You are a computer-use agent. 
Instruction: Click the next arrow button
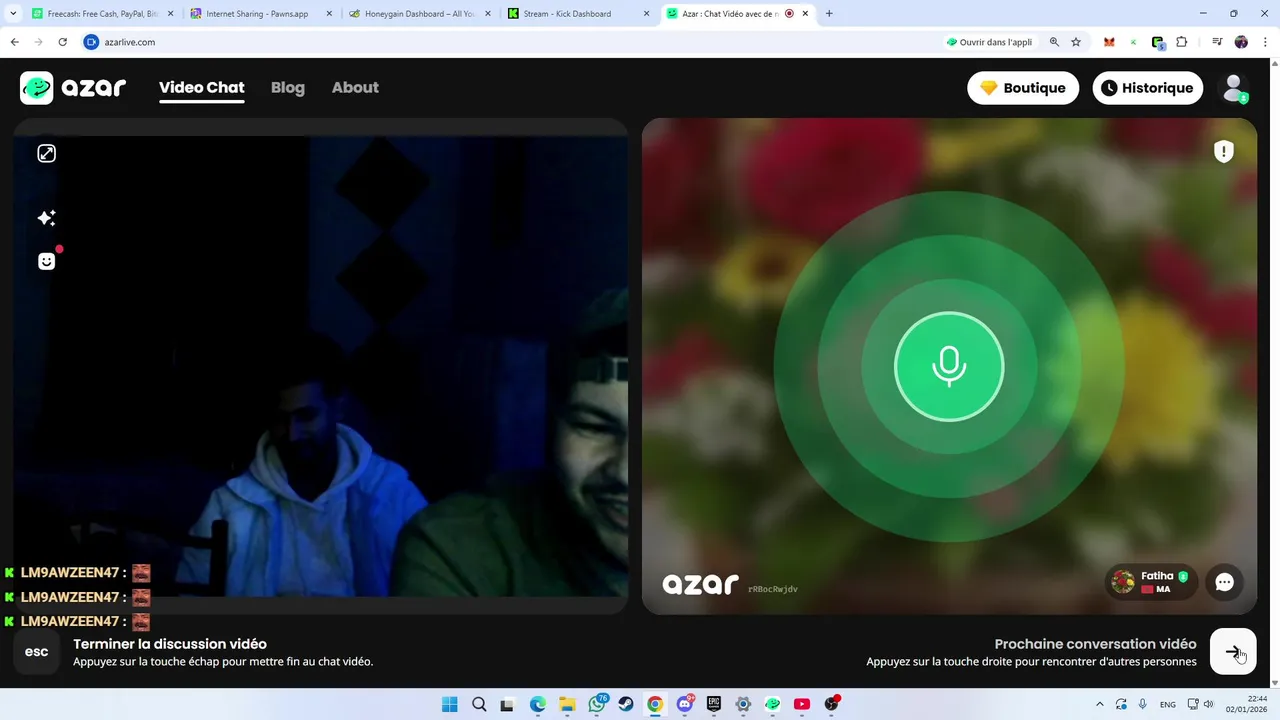[x=1233, y=651]
